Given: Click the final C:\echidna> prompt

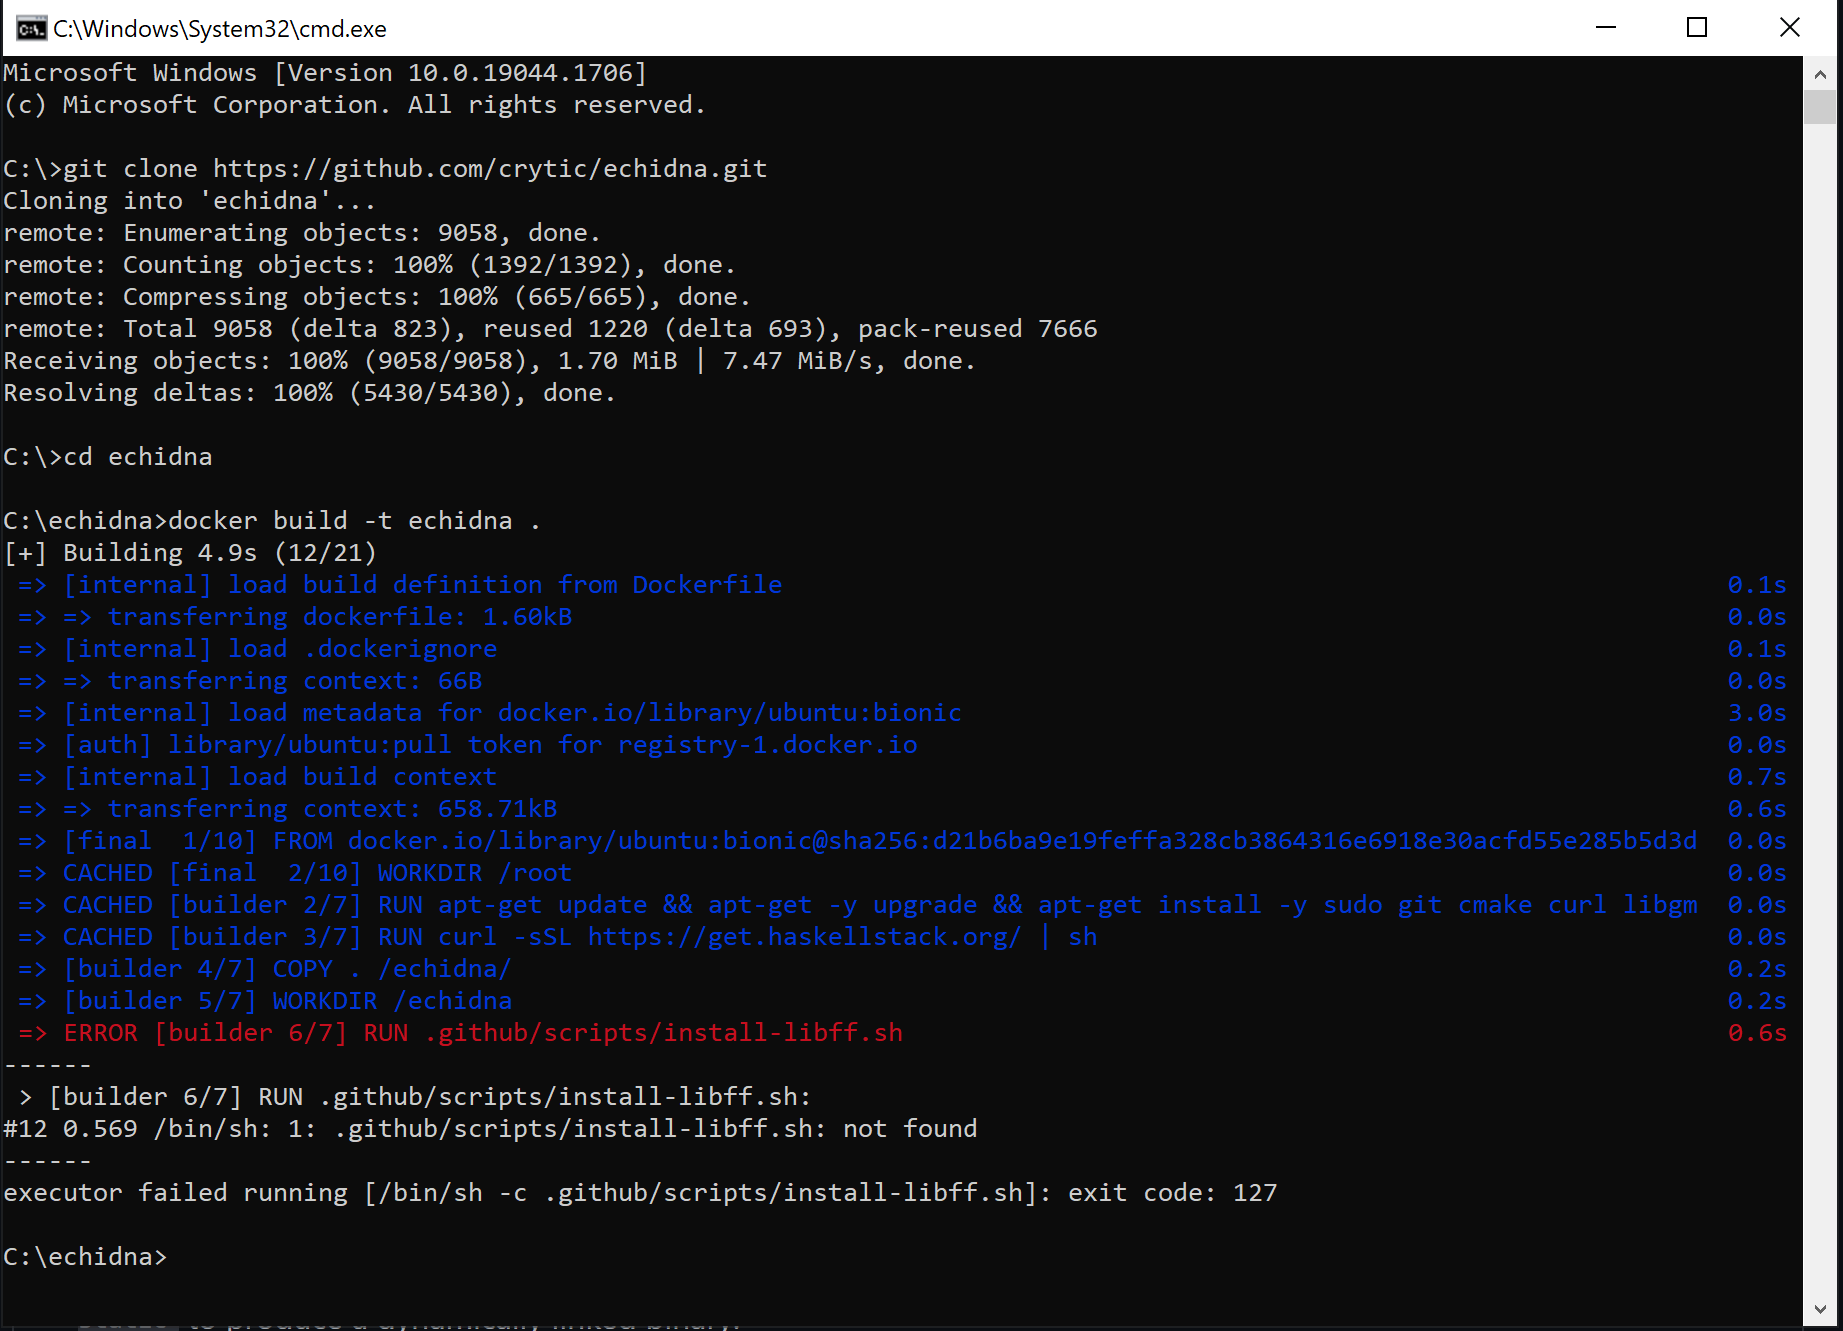Looking at the screenshot, I should [85, 1257].
